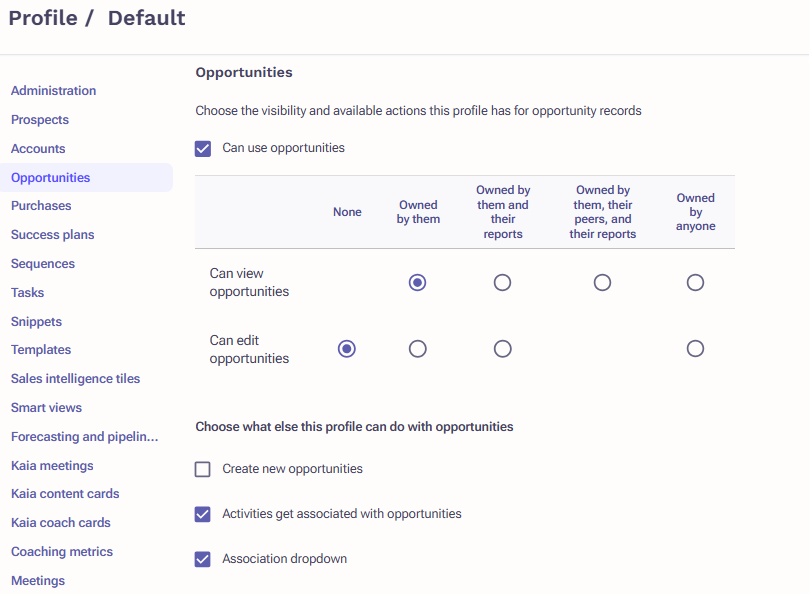Image resolution: width=809 pixels, height=594 pixels.
Task: Switch to the Purchases section
Action: [x=41, y=205]
